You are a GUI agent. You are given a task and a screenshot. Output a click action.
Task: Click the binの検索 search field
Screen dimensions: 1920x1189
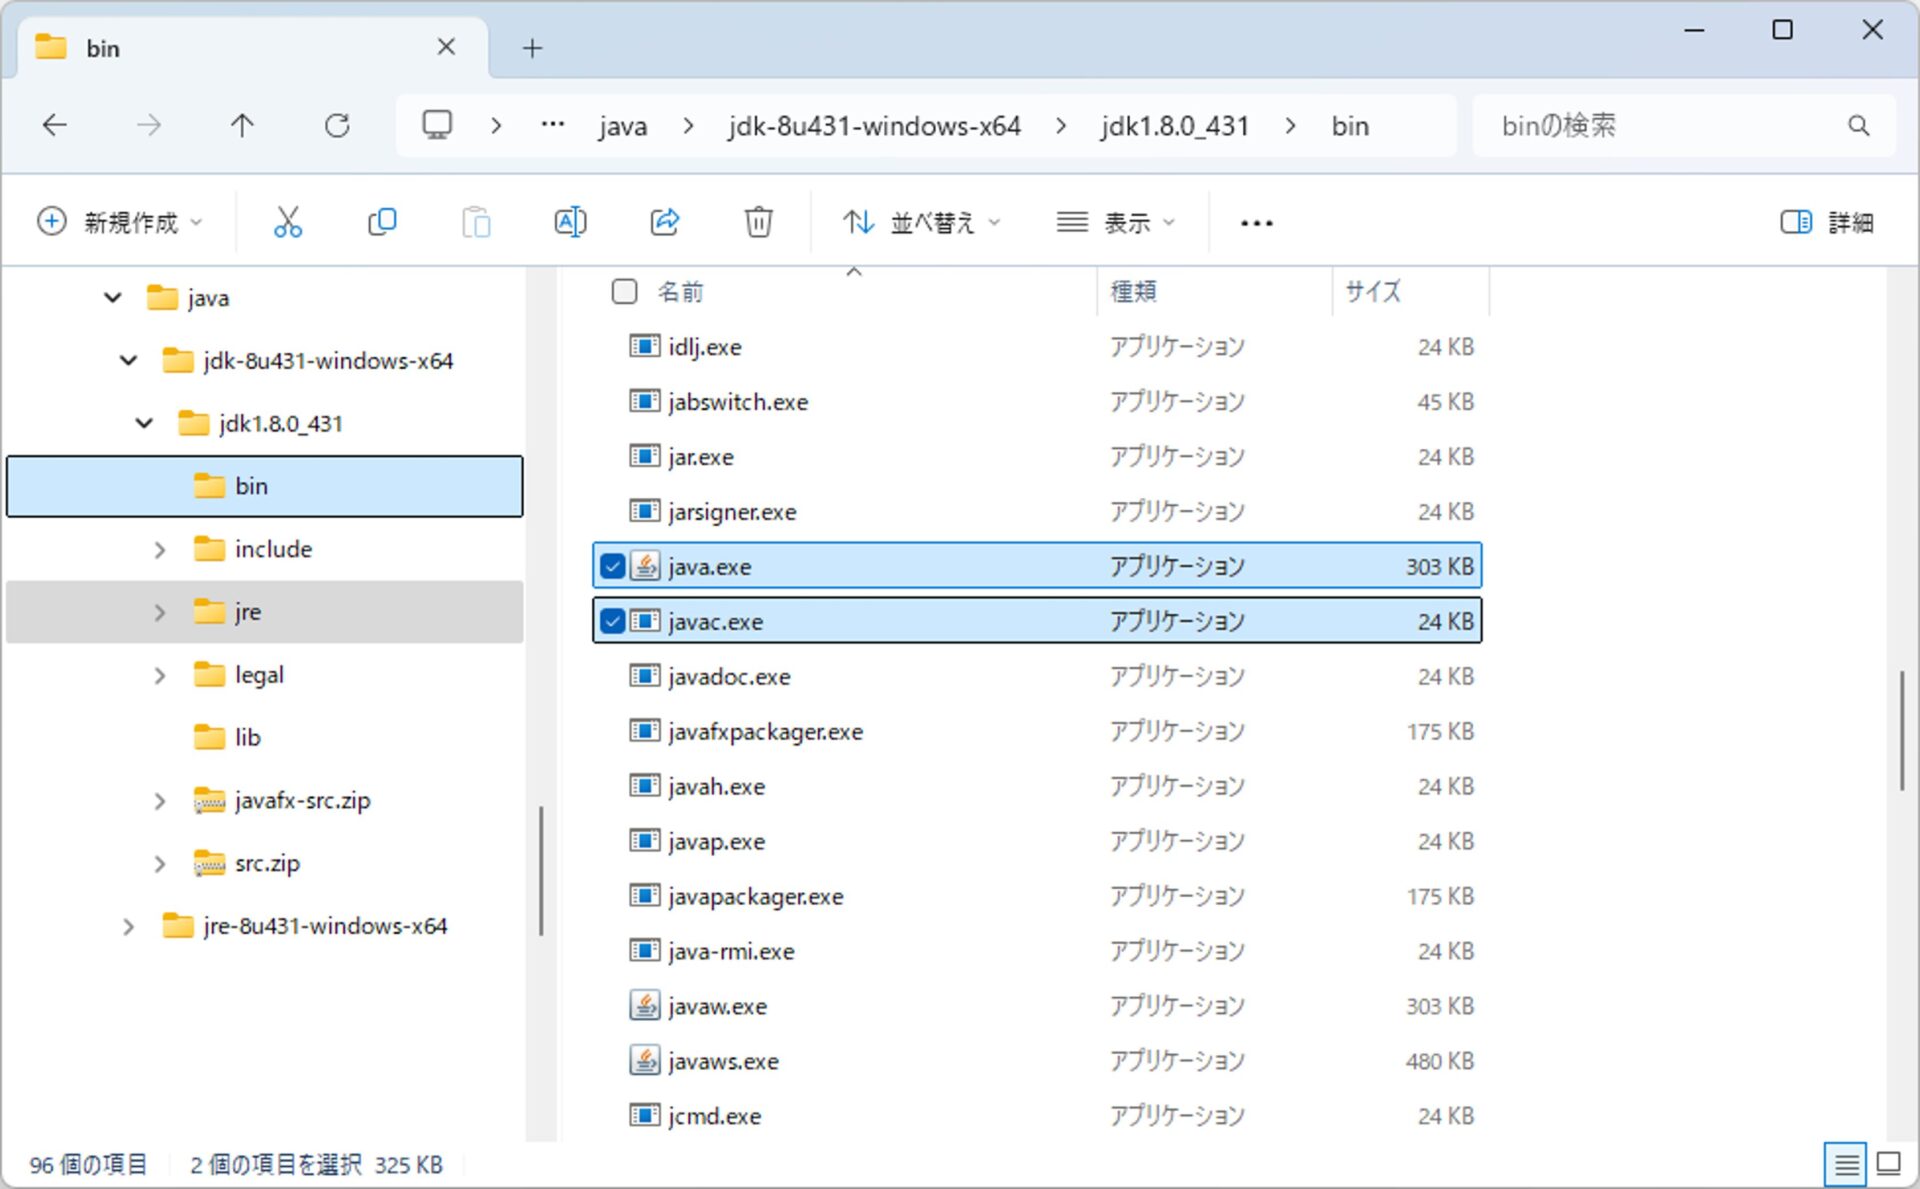click(x=1660, y=126)
